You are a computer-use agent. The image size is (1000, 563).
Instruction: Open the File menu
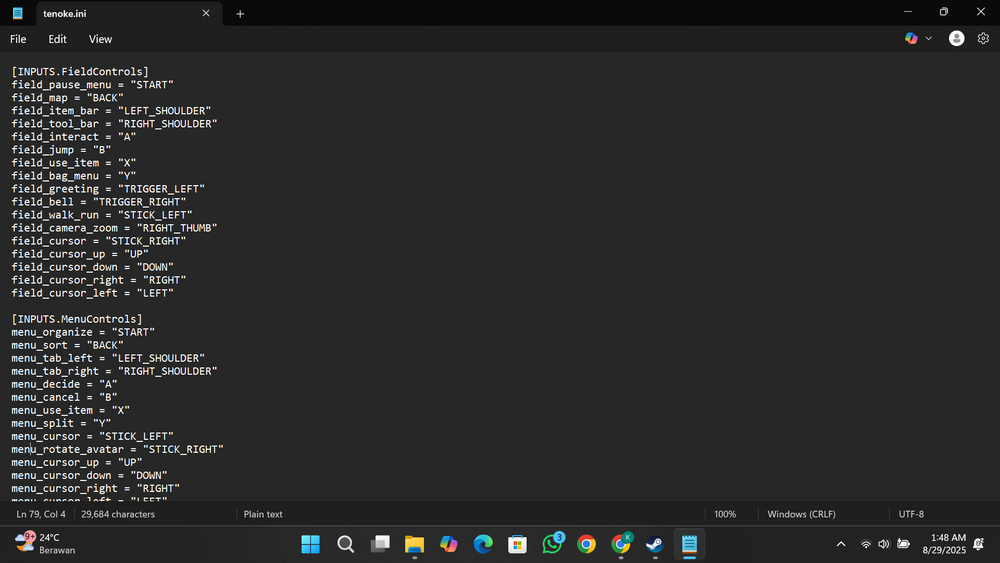click(18, 39)
